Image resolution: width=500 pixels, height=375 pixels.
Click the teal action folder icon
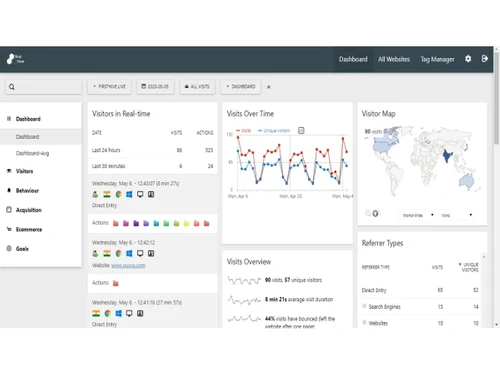coord(156,223)
